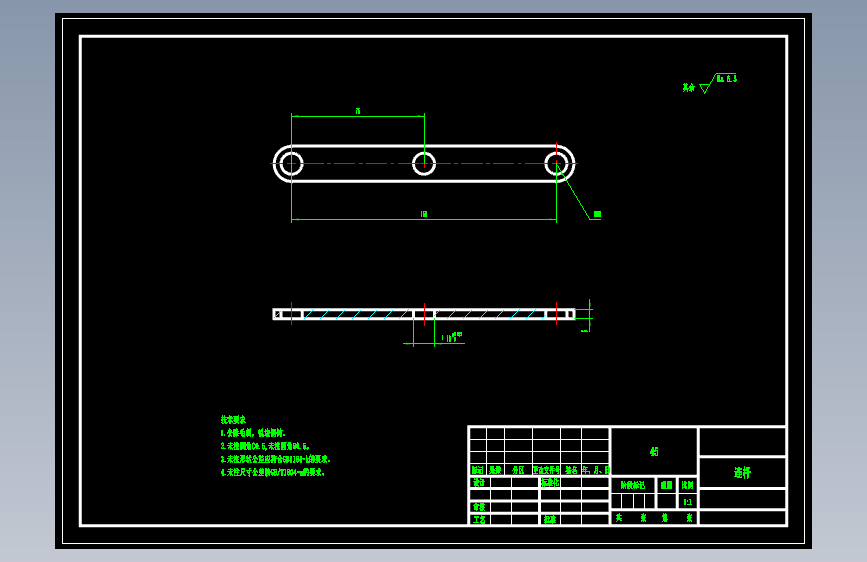The height and width of the screenshot is (562, 867).
Task: Click the '其余' text near roughness symbol
Action: click(688, 87)
